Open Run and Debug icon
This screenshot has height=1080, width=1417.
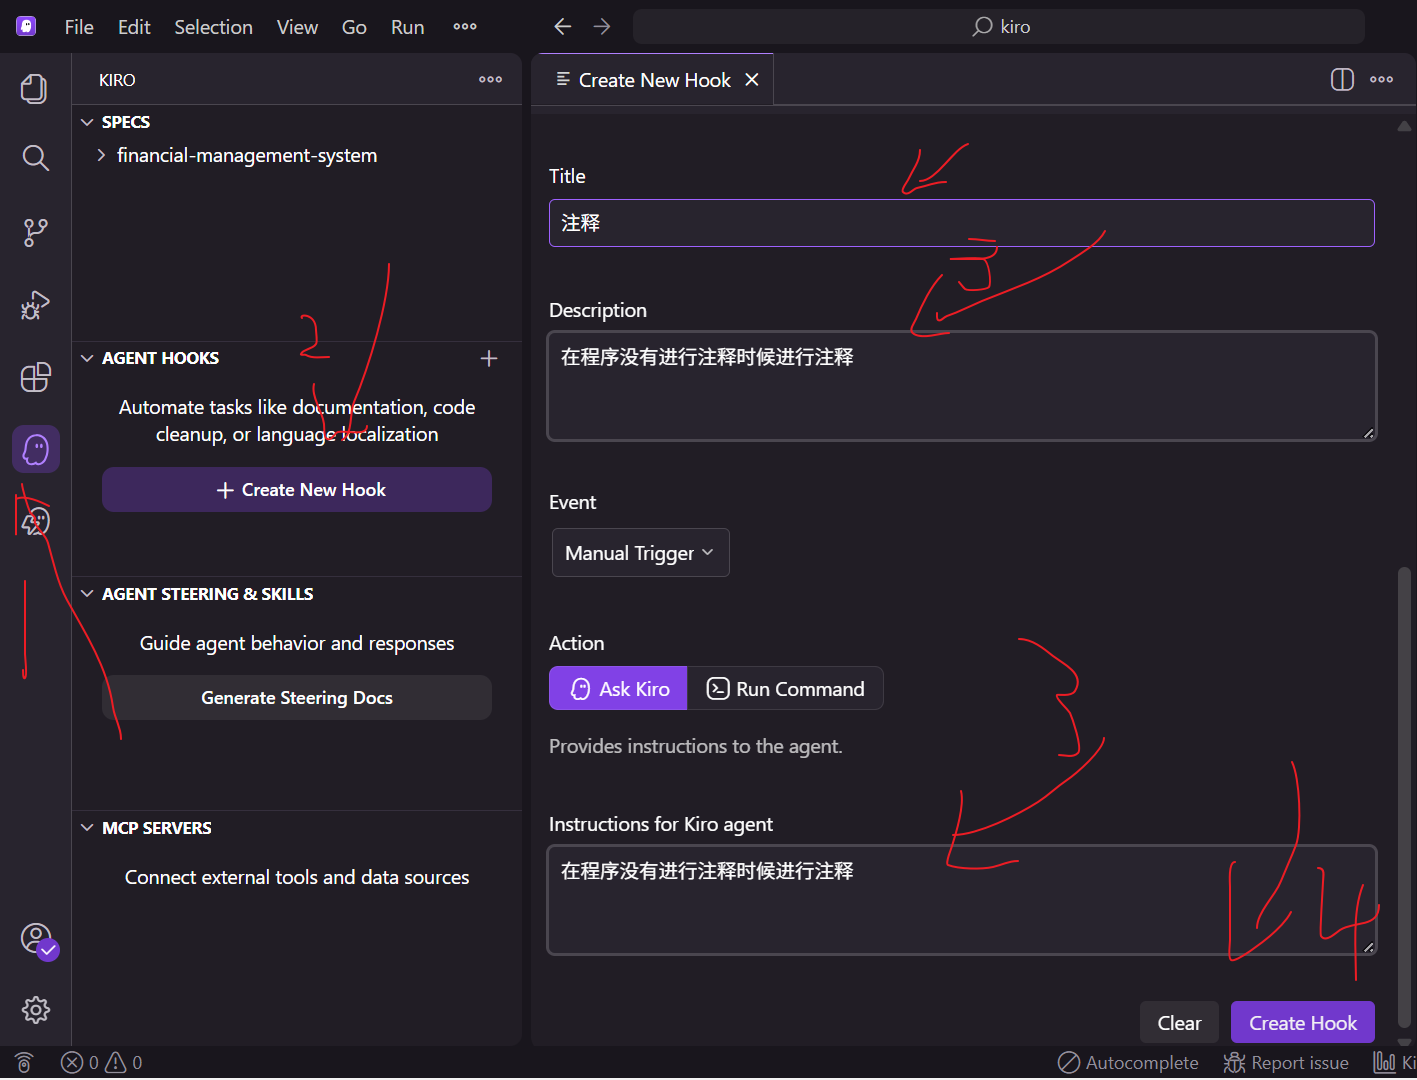point(35,305)
